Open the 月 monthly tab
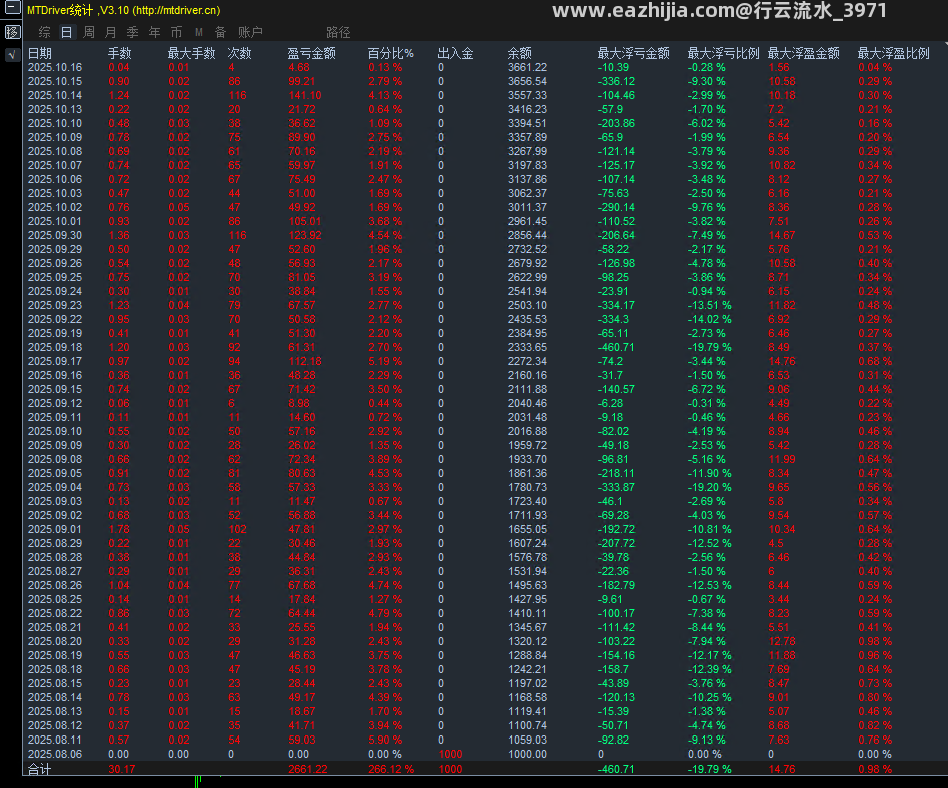 [x=111, y=32]
